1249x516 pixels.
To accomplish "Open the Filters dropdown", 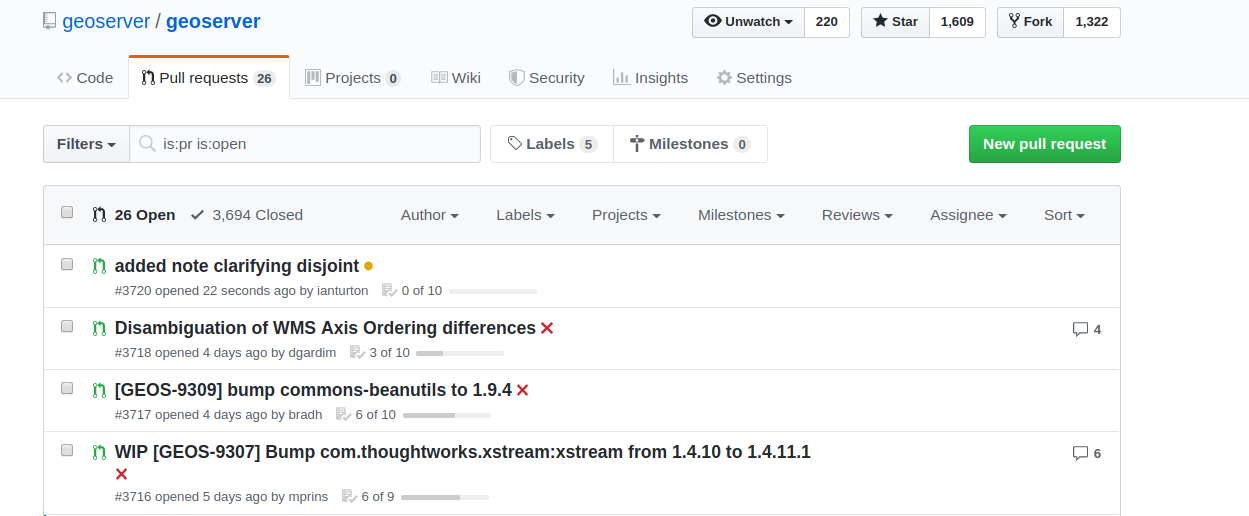I will (x=86, y=144).
